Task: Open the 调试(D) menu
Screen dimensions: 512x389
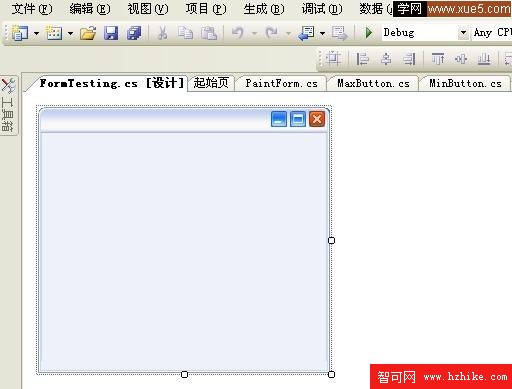Action: (322, 9)
